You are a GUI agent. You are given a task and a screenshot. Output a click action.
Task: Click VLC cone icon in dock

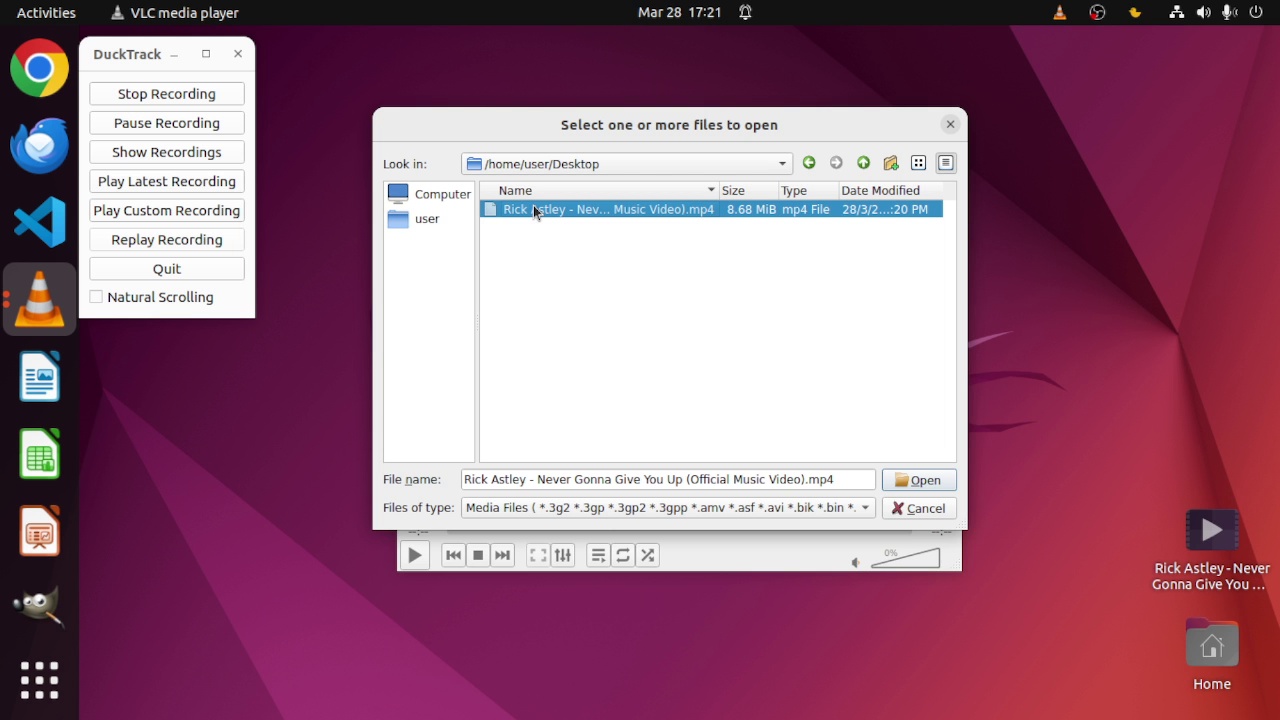[40, 299]
